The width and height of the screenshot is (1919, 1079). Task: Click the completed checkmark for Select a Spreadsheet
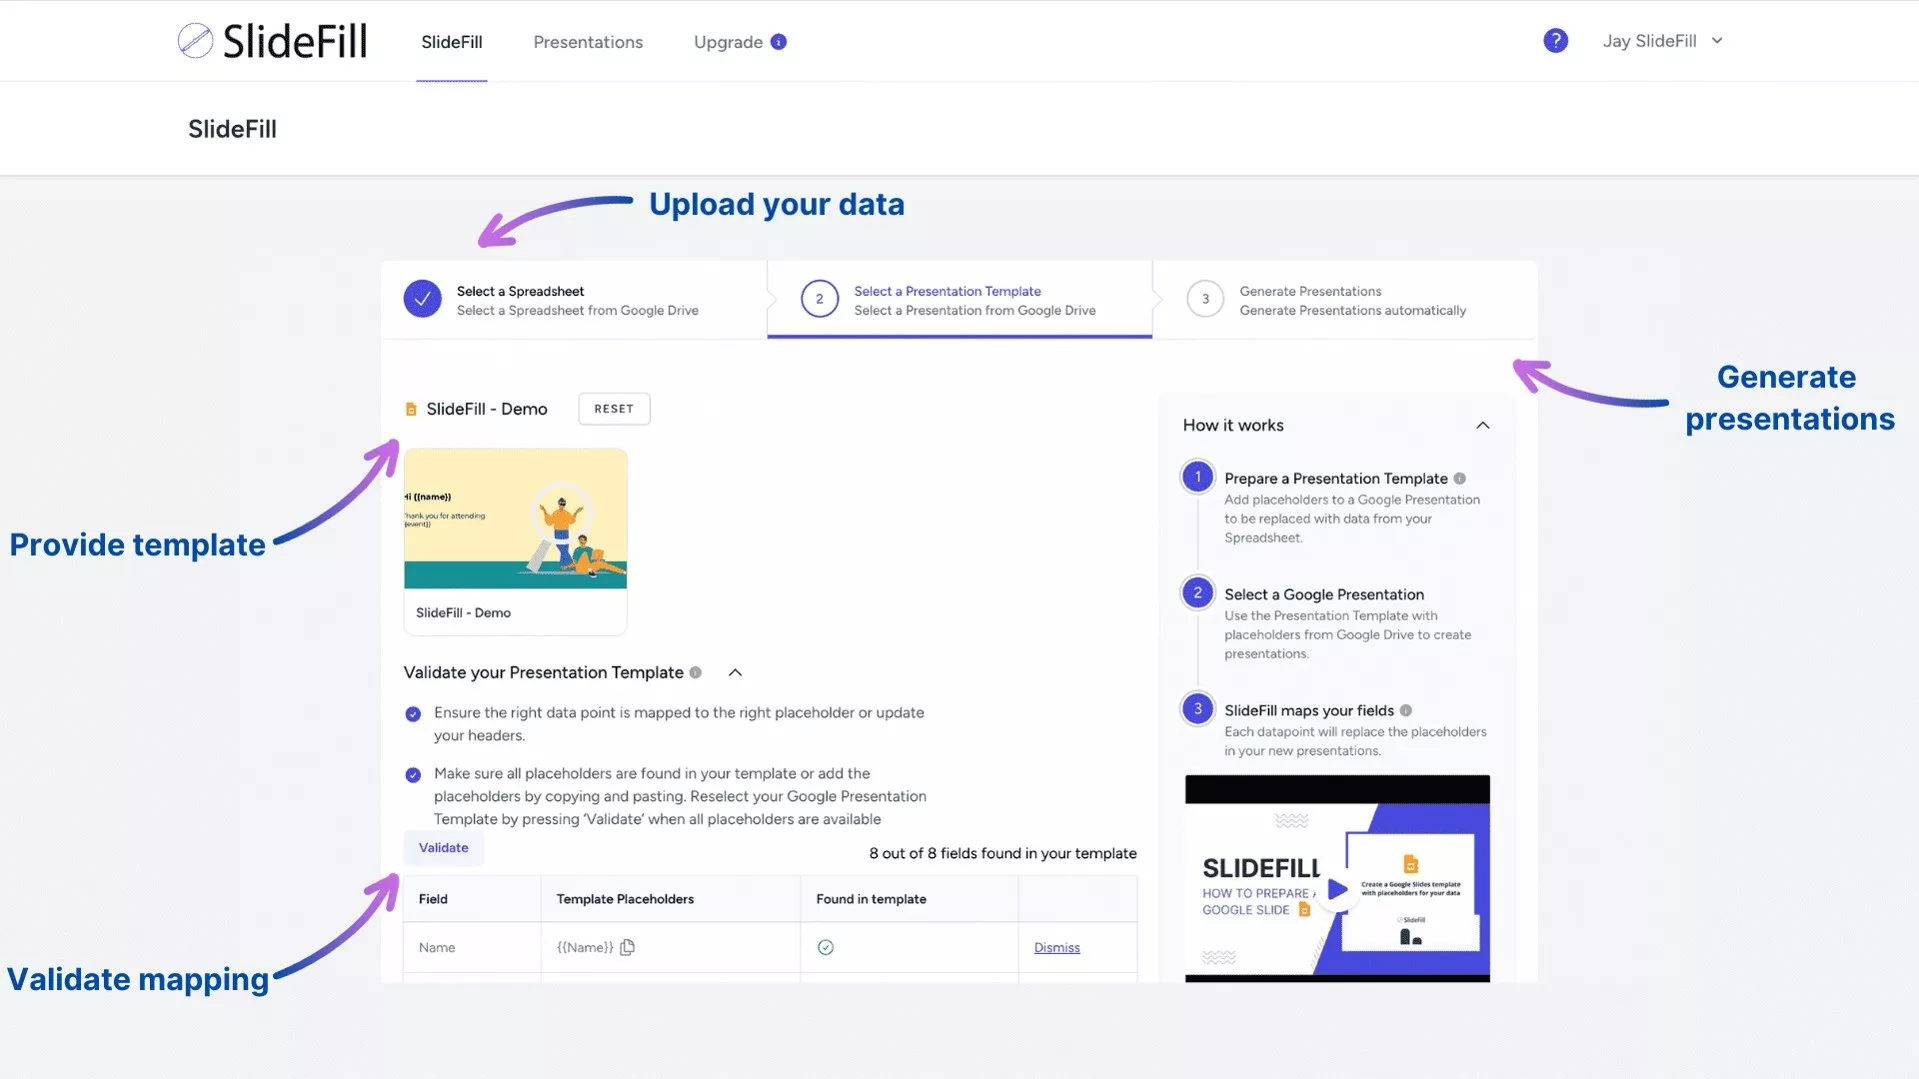click(422, 299)
